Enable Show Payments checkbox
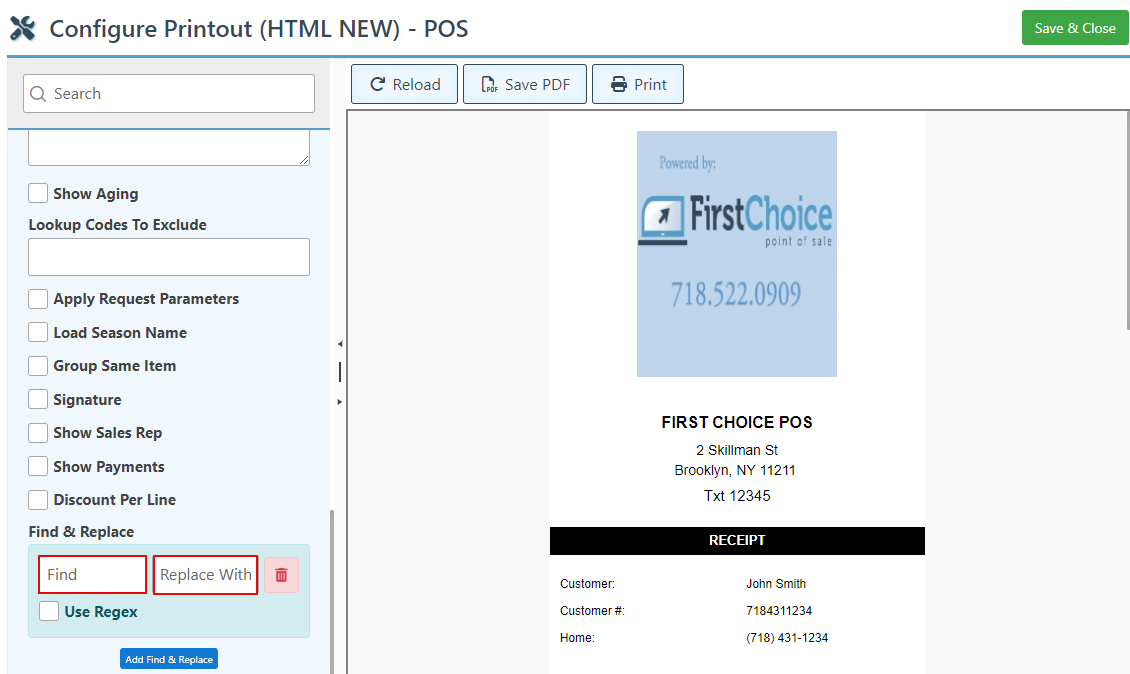Image resolution: width=1130 pixels, height=674 pixels. coord(38,466)
